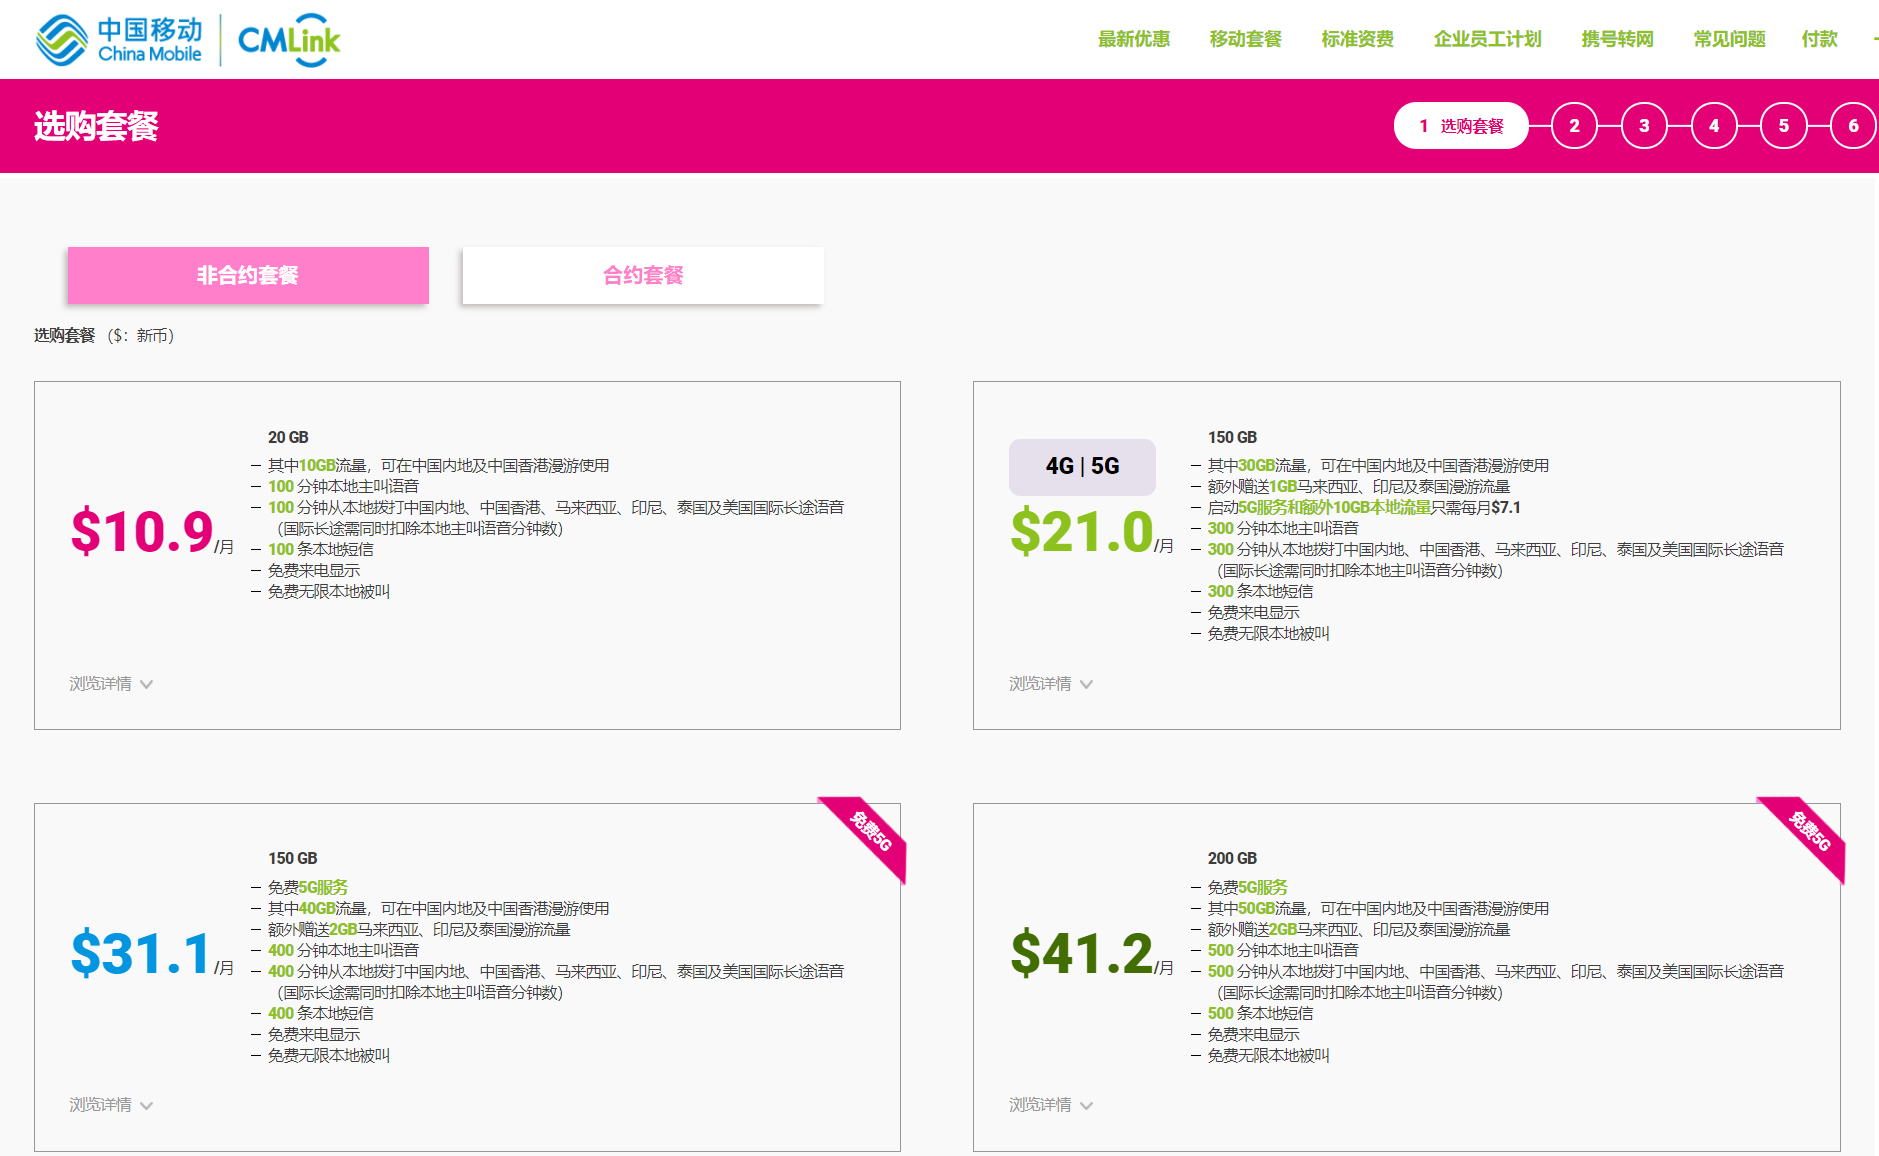This screenshot has height=1156, width=1879.
Task: Click 500 分钟本地主叫语音 line
Action: click(x=1283, y=950)
